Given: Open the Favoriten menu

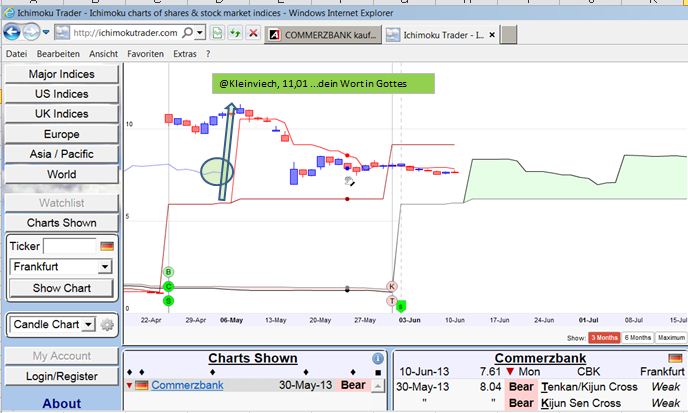Looking at the screenshot, I should [x=145, y=54].
